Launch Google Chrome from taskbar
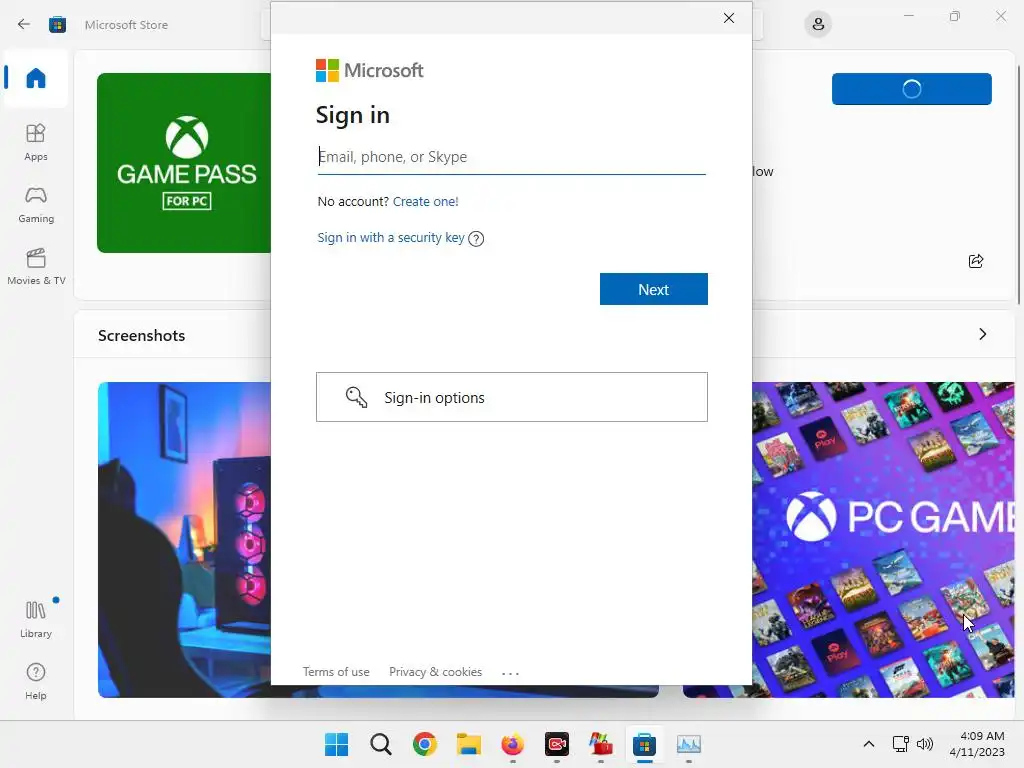Viewport: 1024px width, 768px height. tap(424, 744)
